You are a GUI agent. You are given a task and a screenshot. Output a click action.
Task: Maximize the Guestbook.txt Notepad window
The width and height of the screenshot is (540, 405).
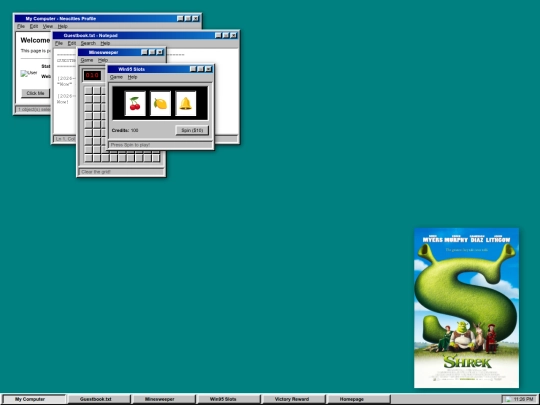click(226, 35)
